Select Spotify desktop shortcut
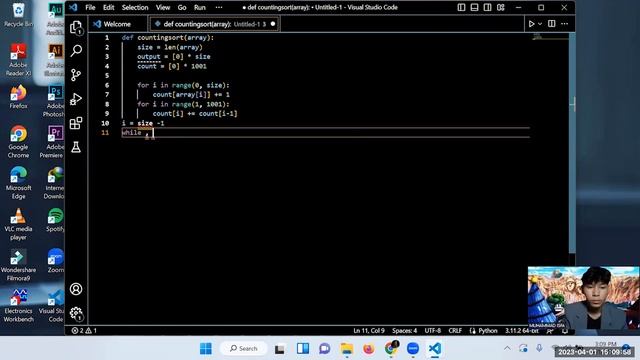This screenshot has height=360, width=640. (x=55, y=220)
